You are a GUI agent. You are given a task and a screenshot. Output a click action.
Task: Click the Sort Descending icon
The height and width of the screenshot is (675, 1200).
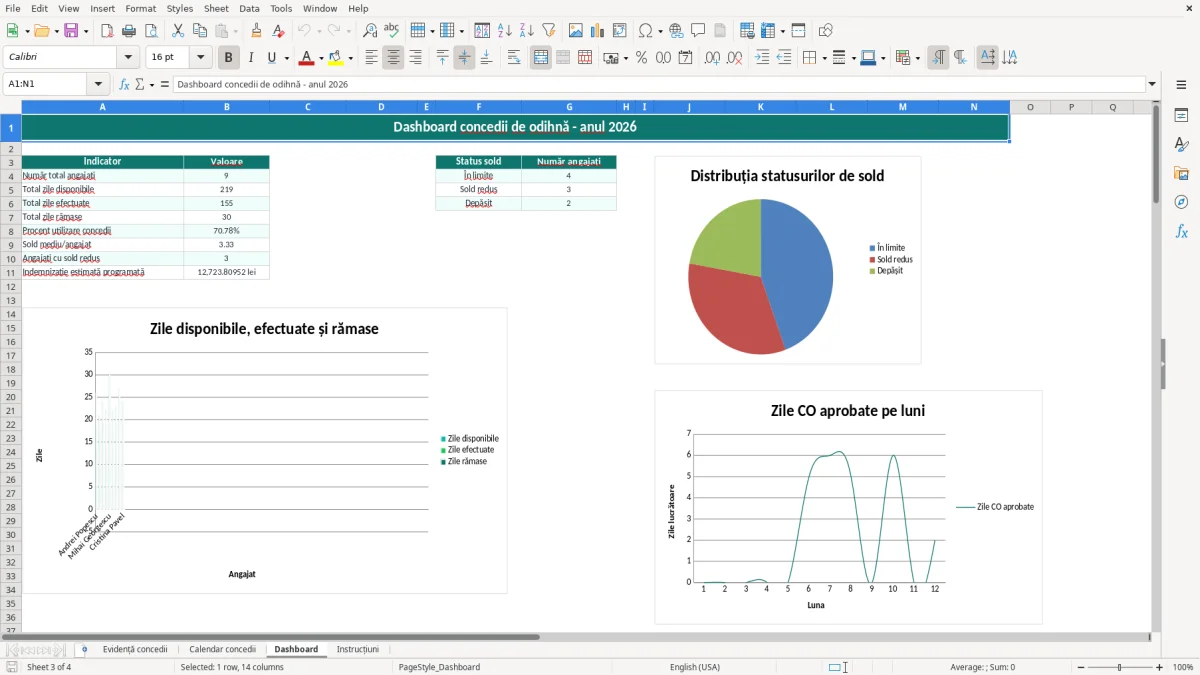tap(527, 31)
